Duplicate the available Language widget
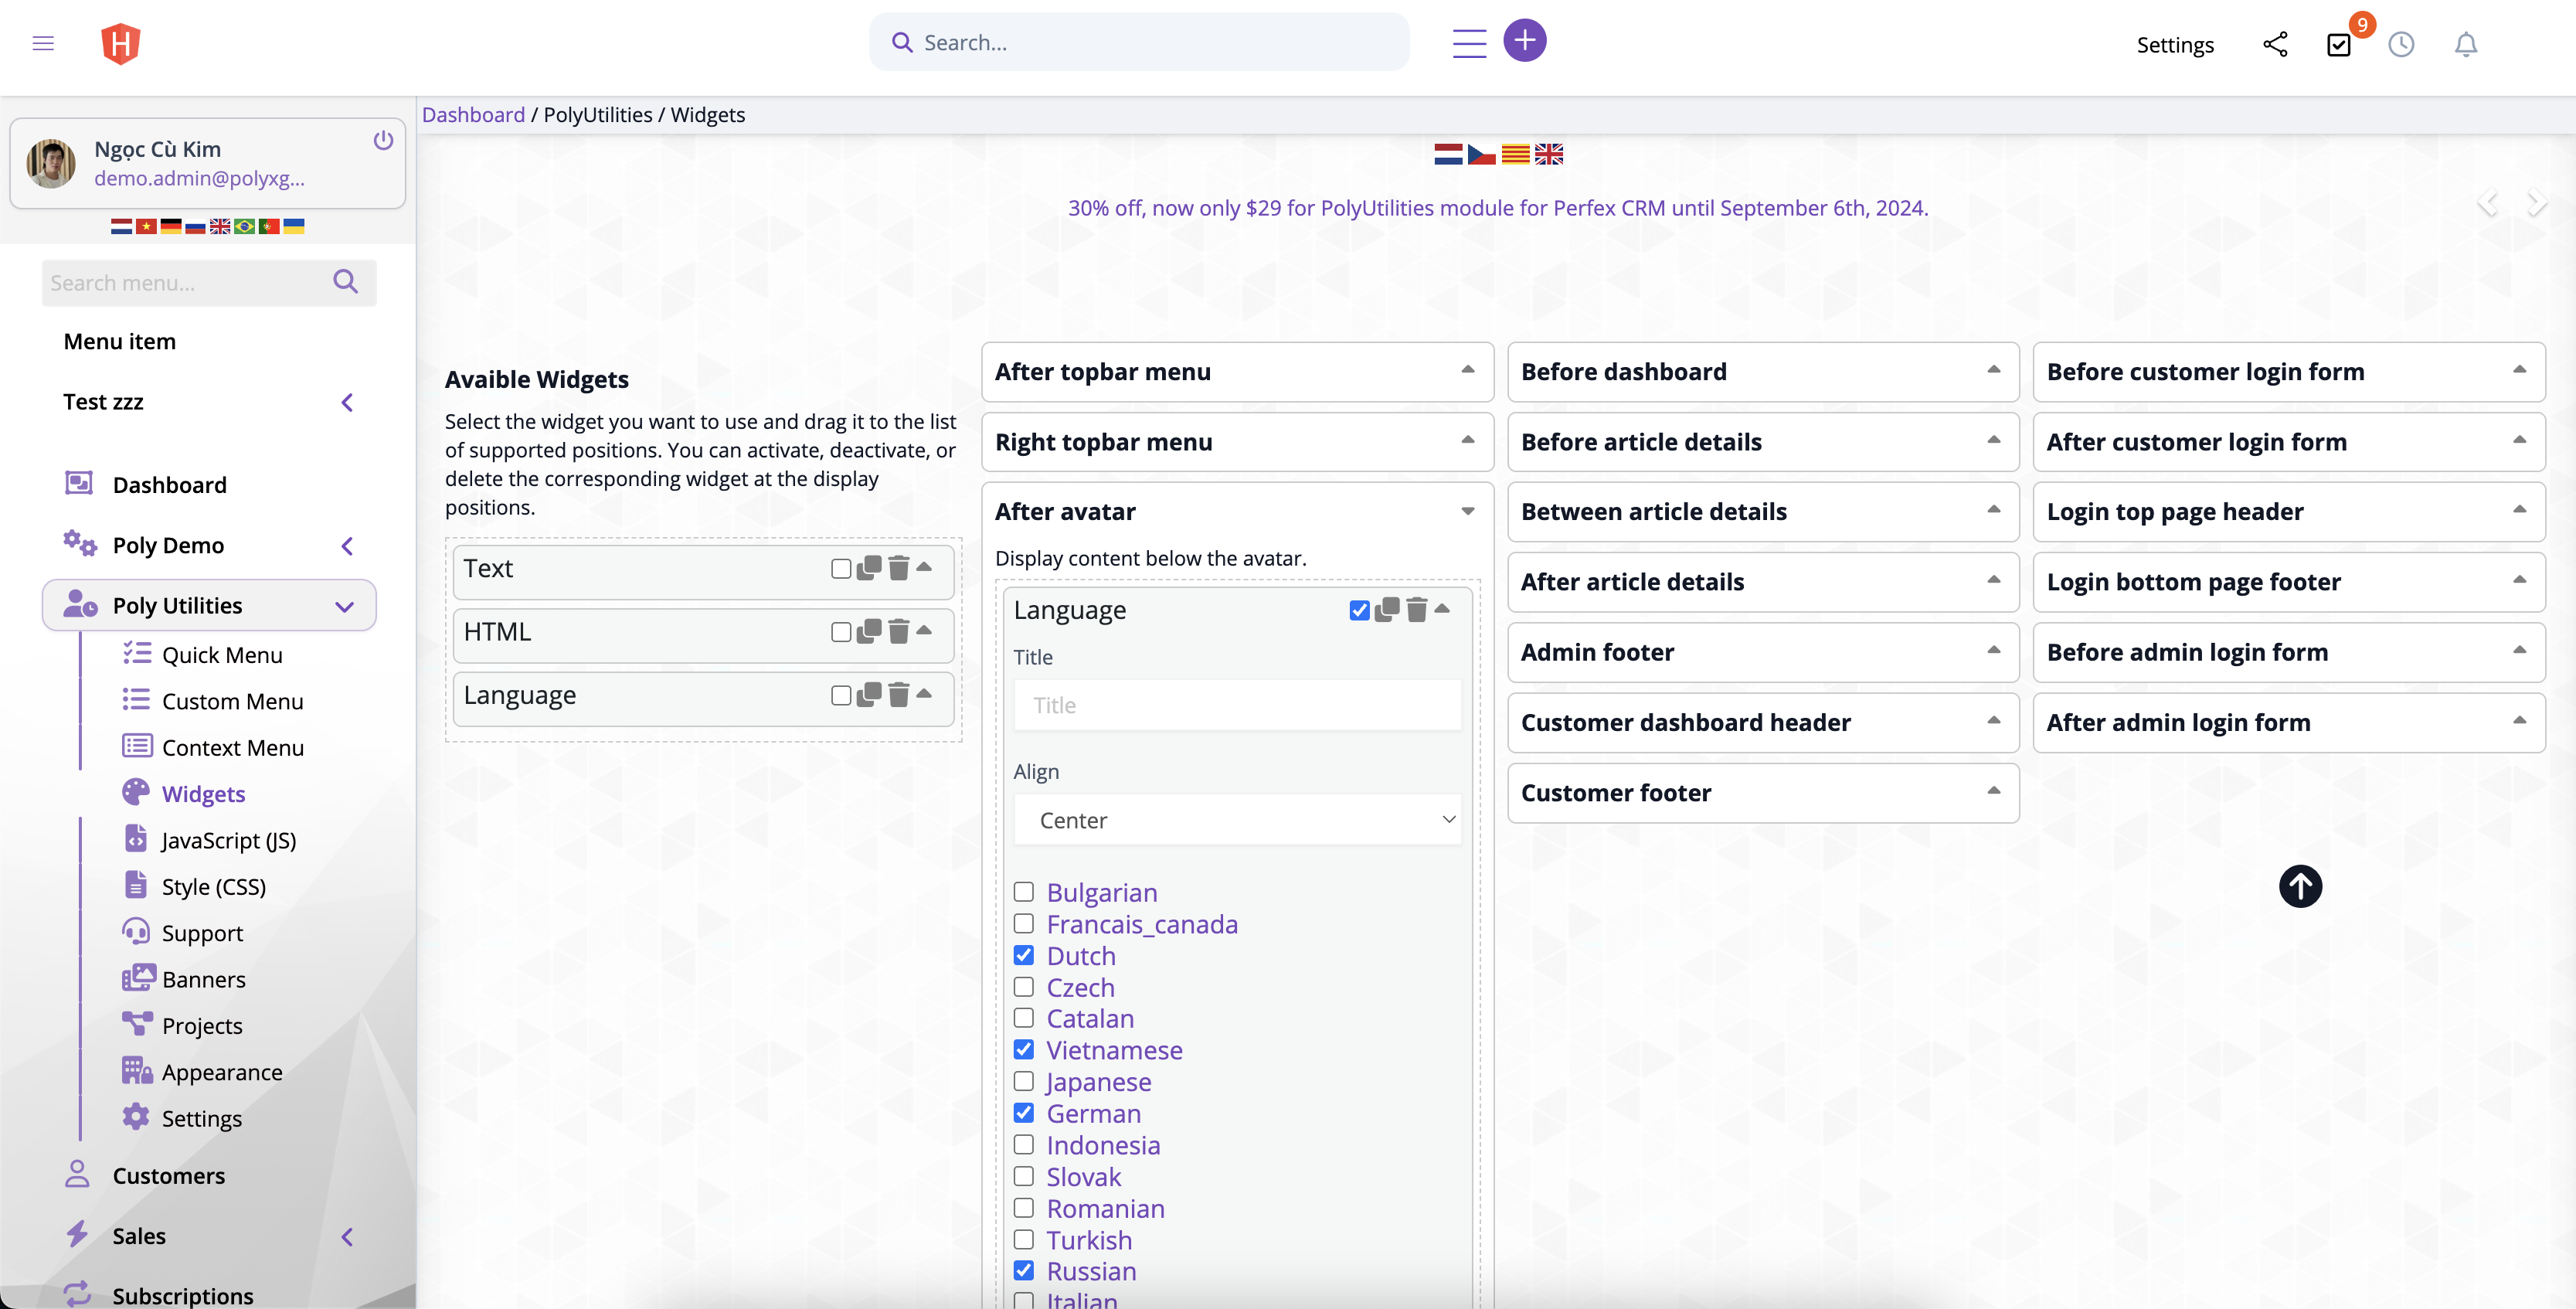Screen dimensions: 2576x1309 [869, 694]
